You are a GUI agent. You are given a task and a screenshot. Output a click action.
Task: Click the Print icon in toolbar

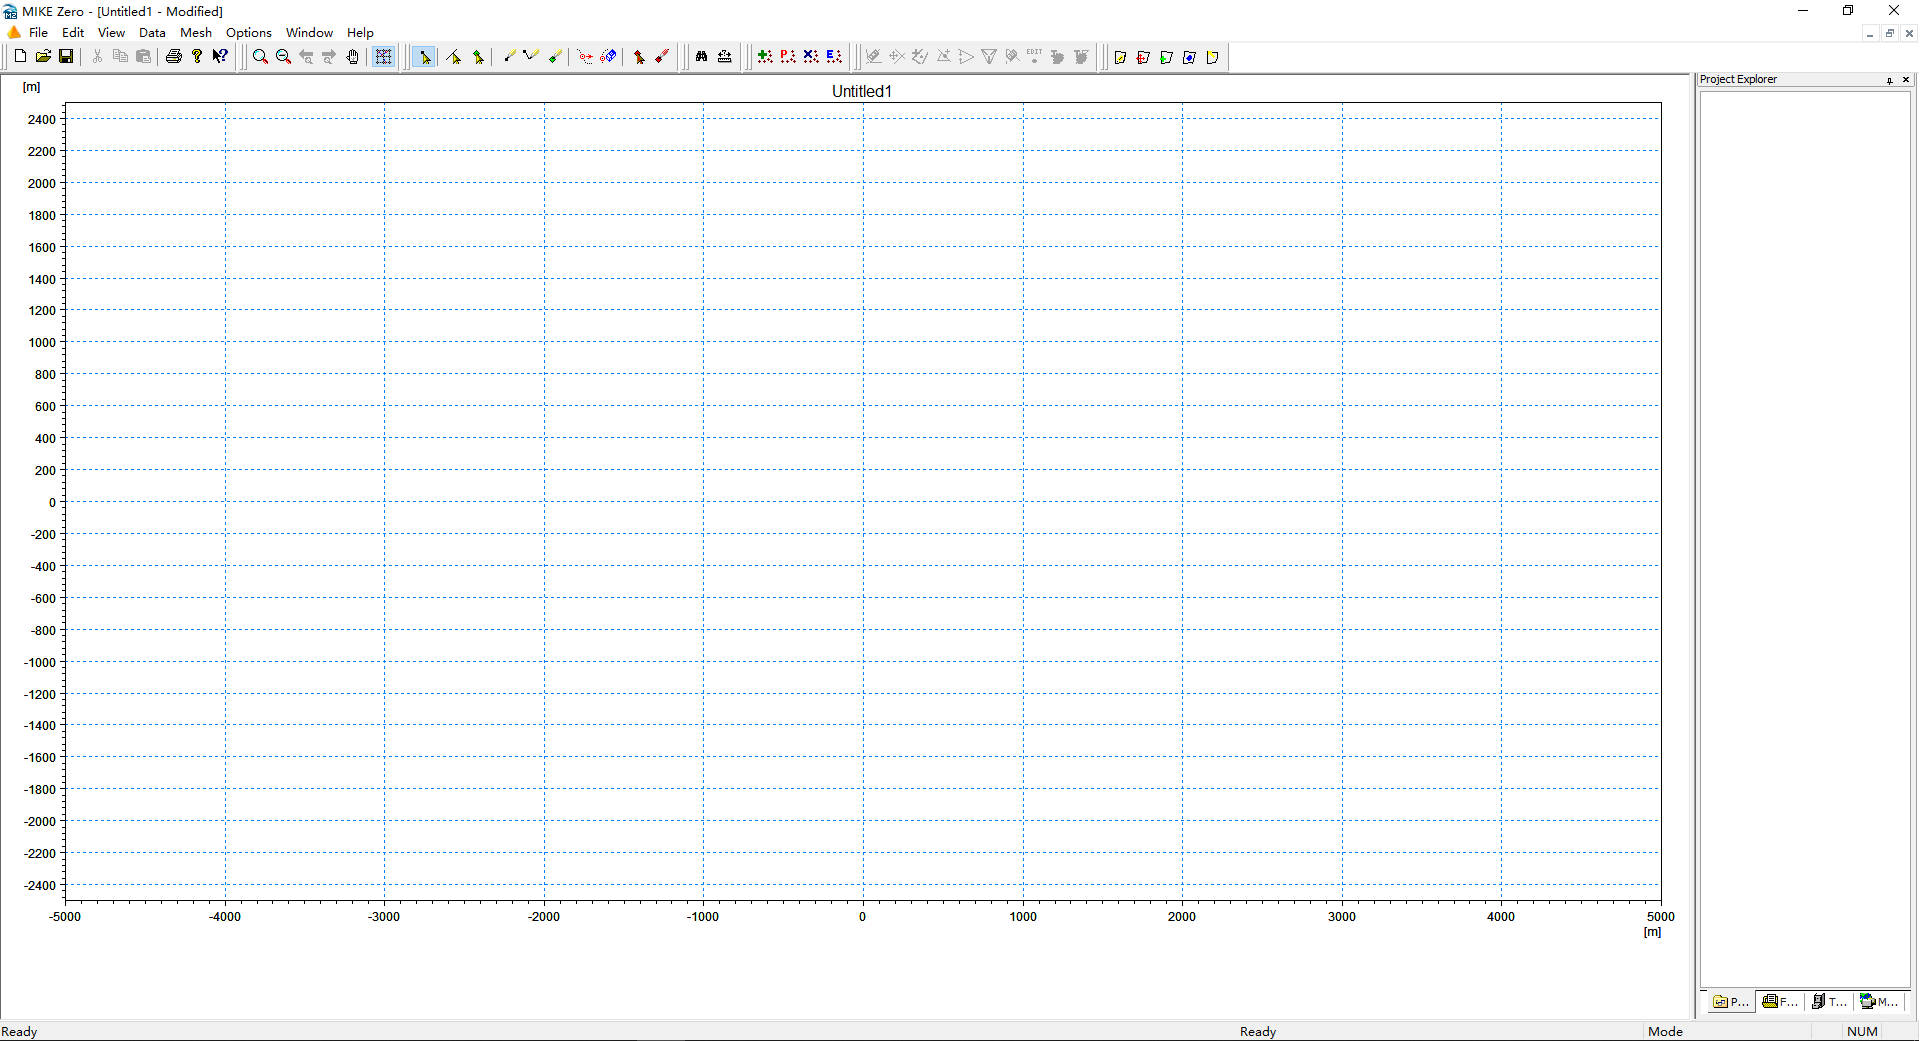173,57
